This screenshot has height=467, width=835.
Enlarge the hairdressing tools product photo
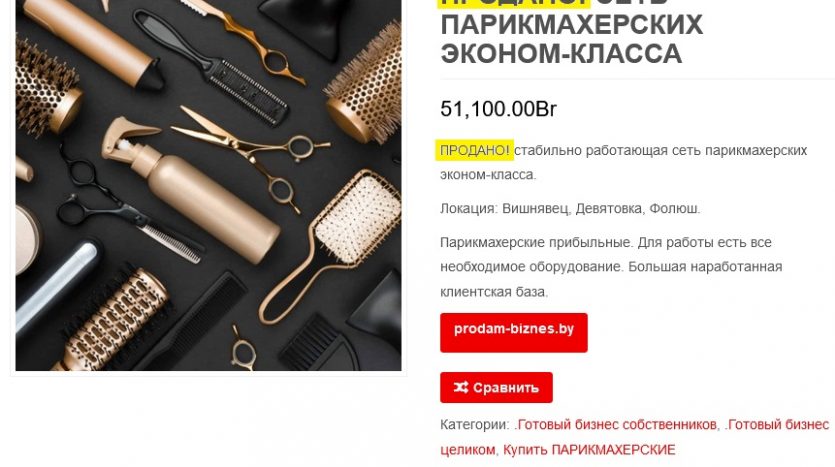coord(208,185)
